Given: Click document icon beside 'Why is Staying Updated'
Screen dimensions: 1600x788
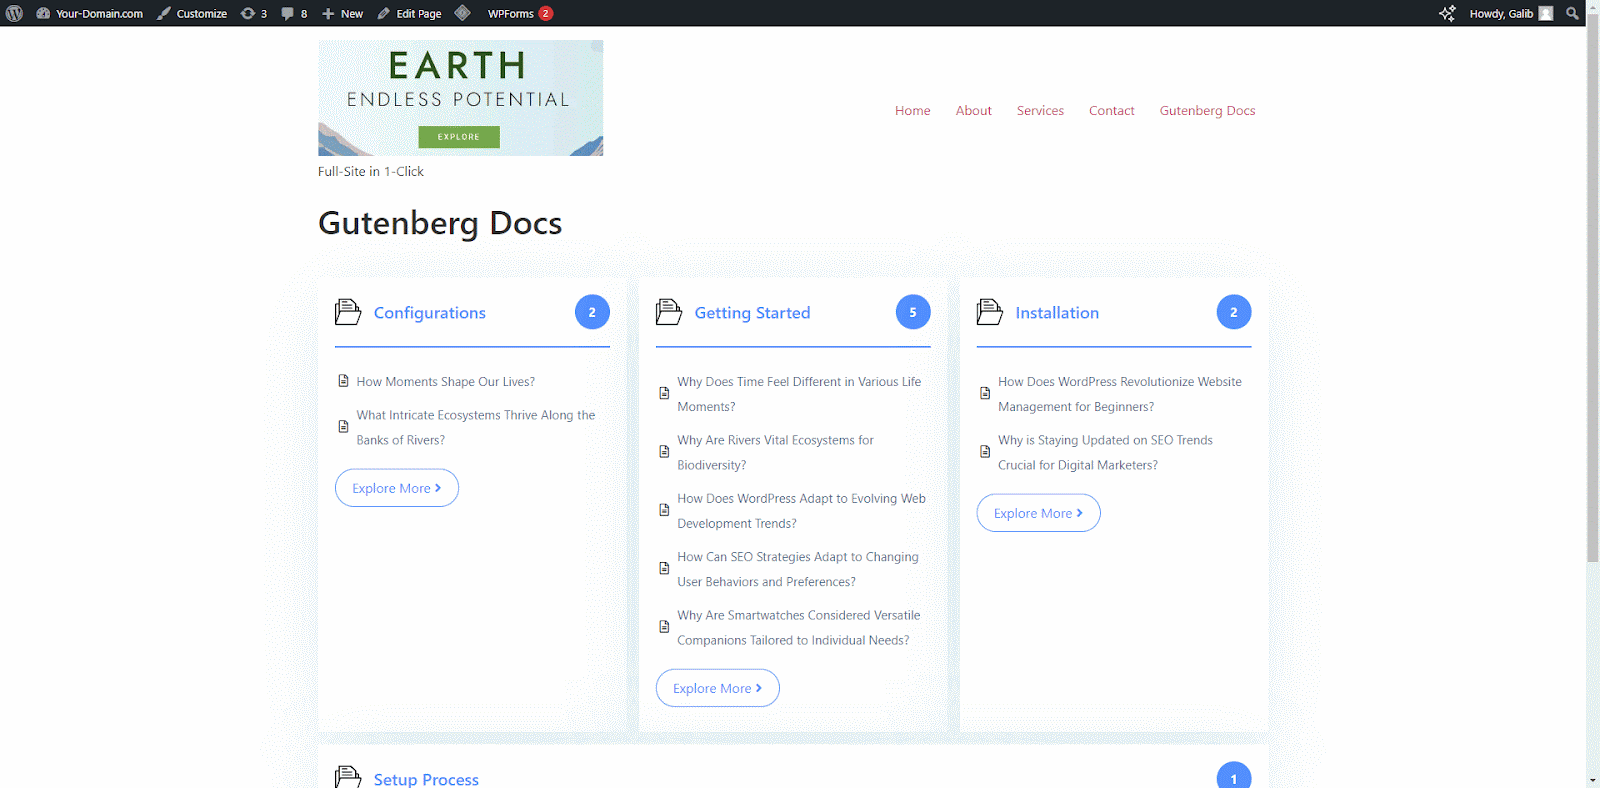Looking at the screenshot, I should [985, 451].
